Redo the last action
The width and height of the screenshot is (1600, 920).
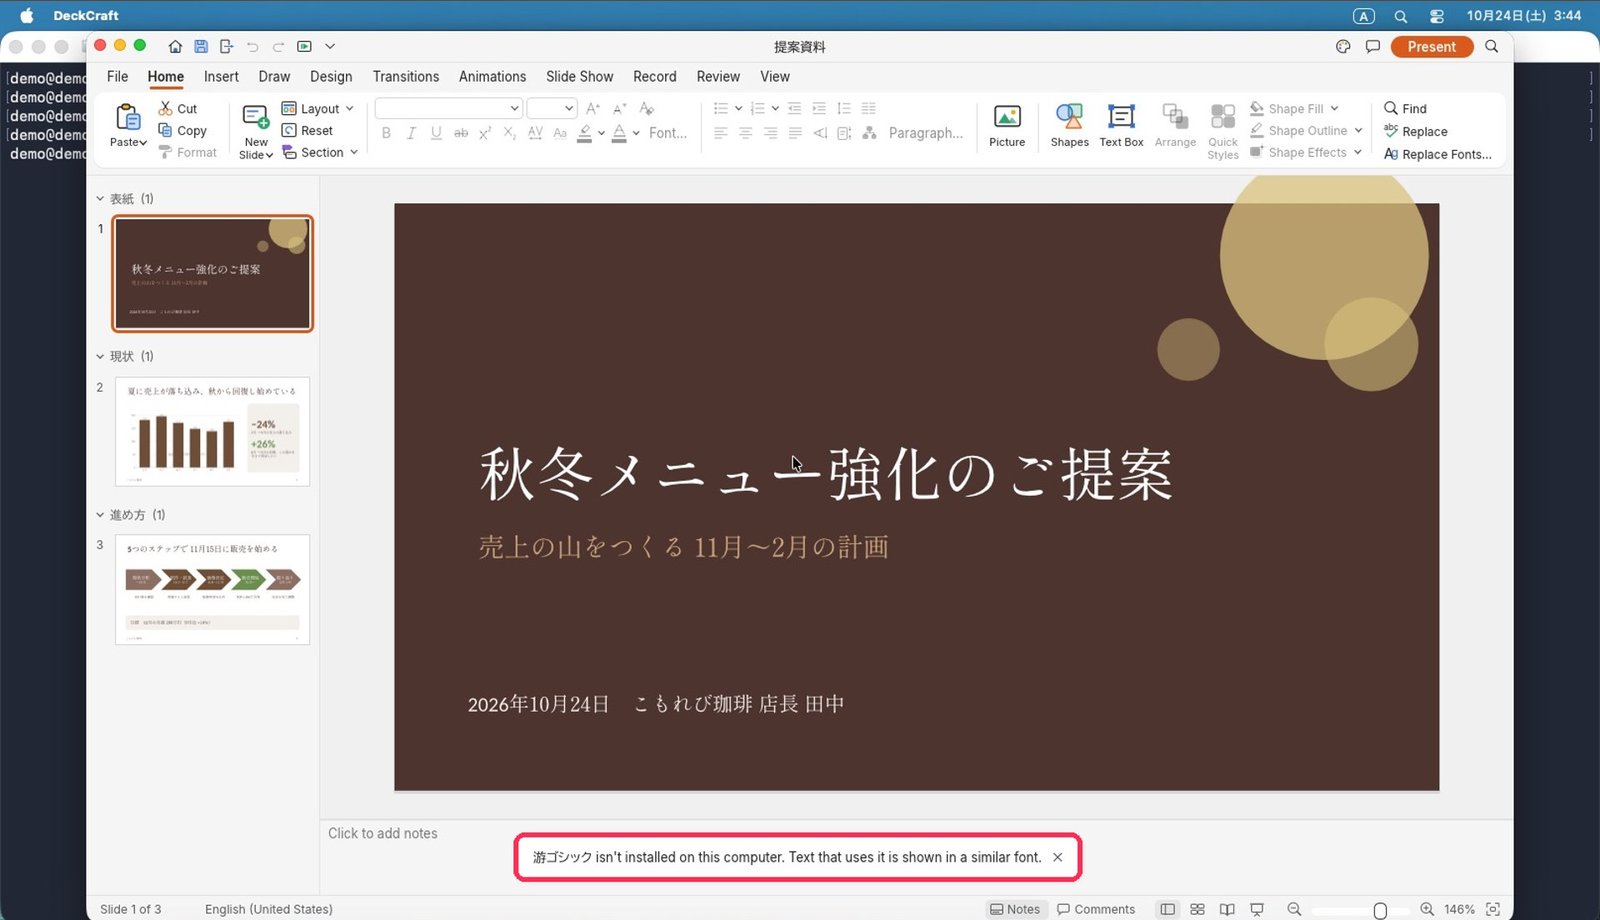[x=278, y=46]
